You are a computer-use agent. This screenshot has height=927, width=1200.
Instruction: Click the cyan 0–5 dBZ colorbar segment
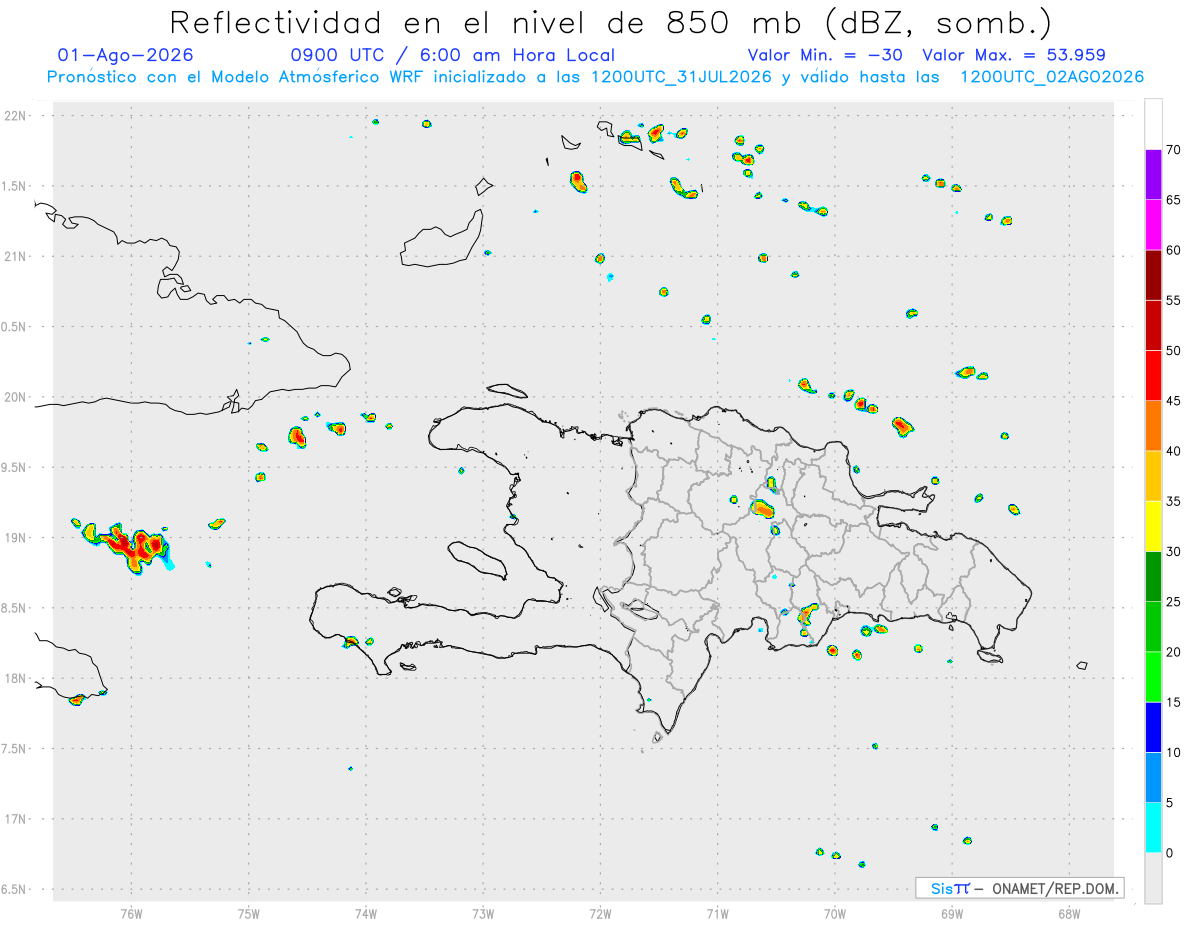point(1153,828)
